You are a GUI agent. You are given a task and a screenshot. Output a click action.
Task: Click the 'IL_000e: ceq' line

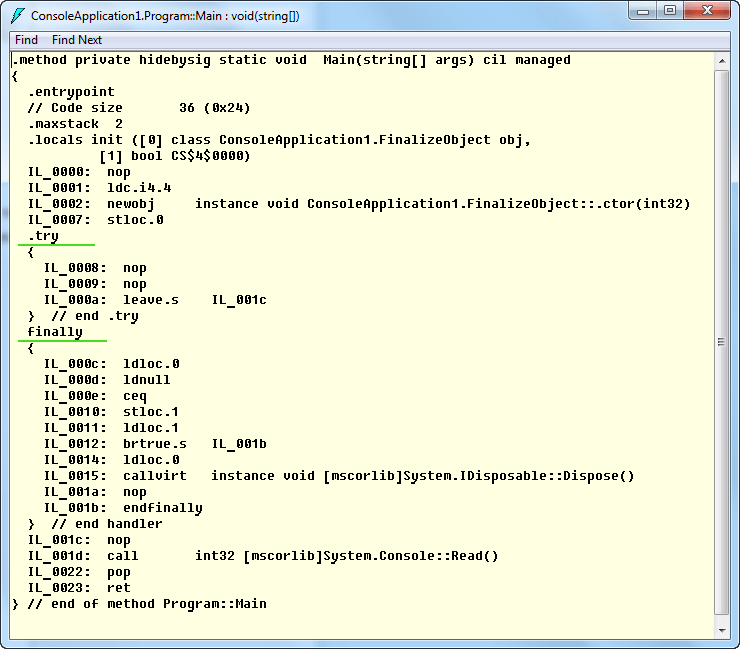95,396
